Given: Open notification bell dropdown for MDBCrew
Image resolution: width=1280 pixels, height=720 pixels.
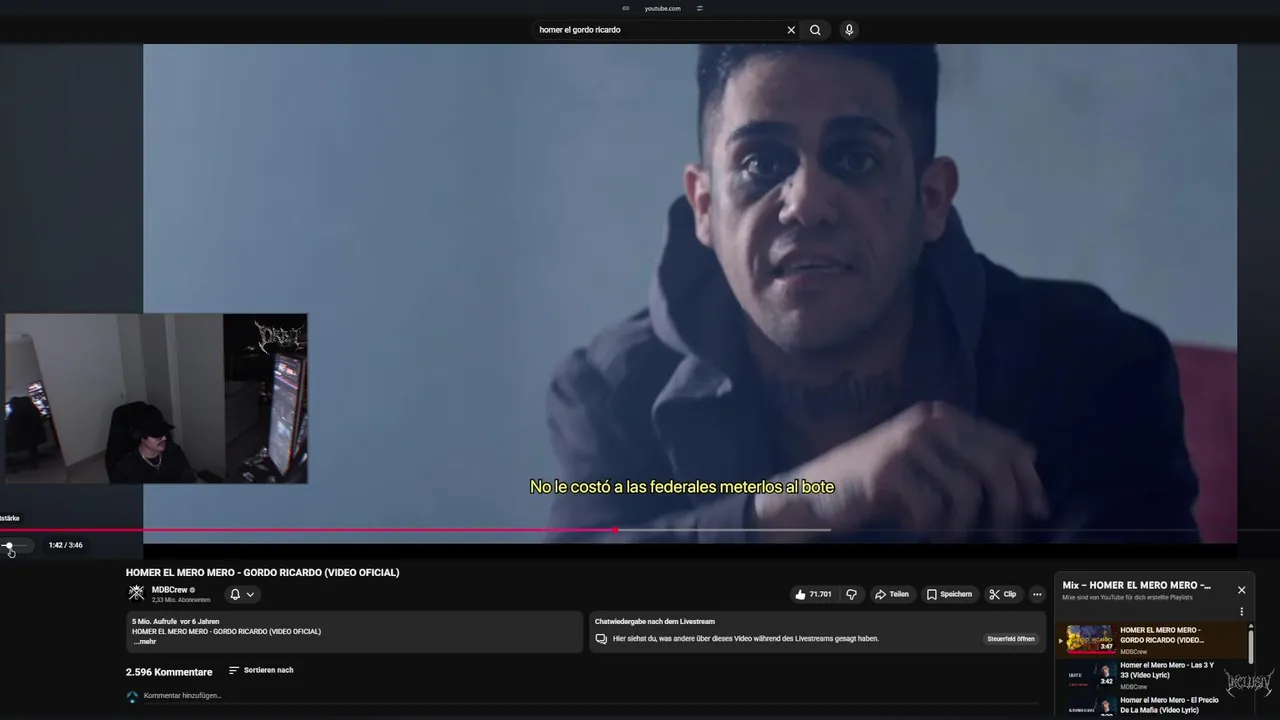Looking at the screenshot, I should point(242,594).
